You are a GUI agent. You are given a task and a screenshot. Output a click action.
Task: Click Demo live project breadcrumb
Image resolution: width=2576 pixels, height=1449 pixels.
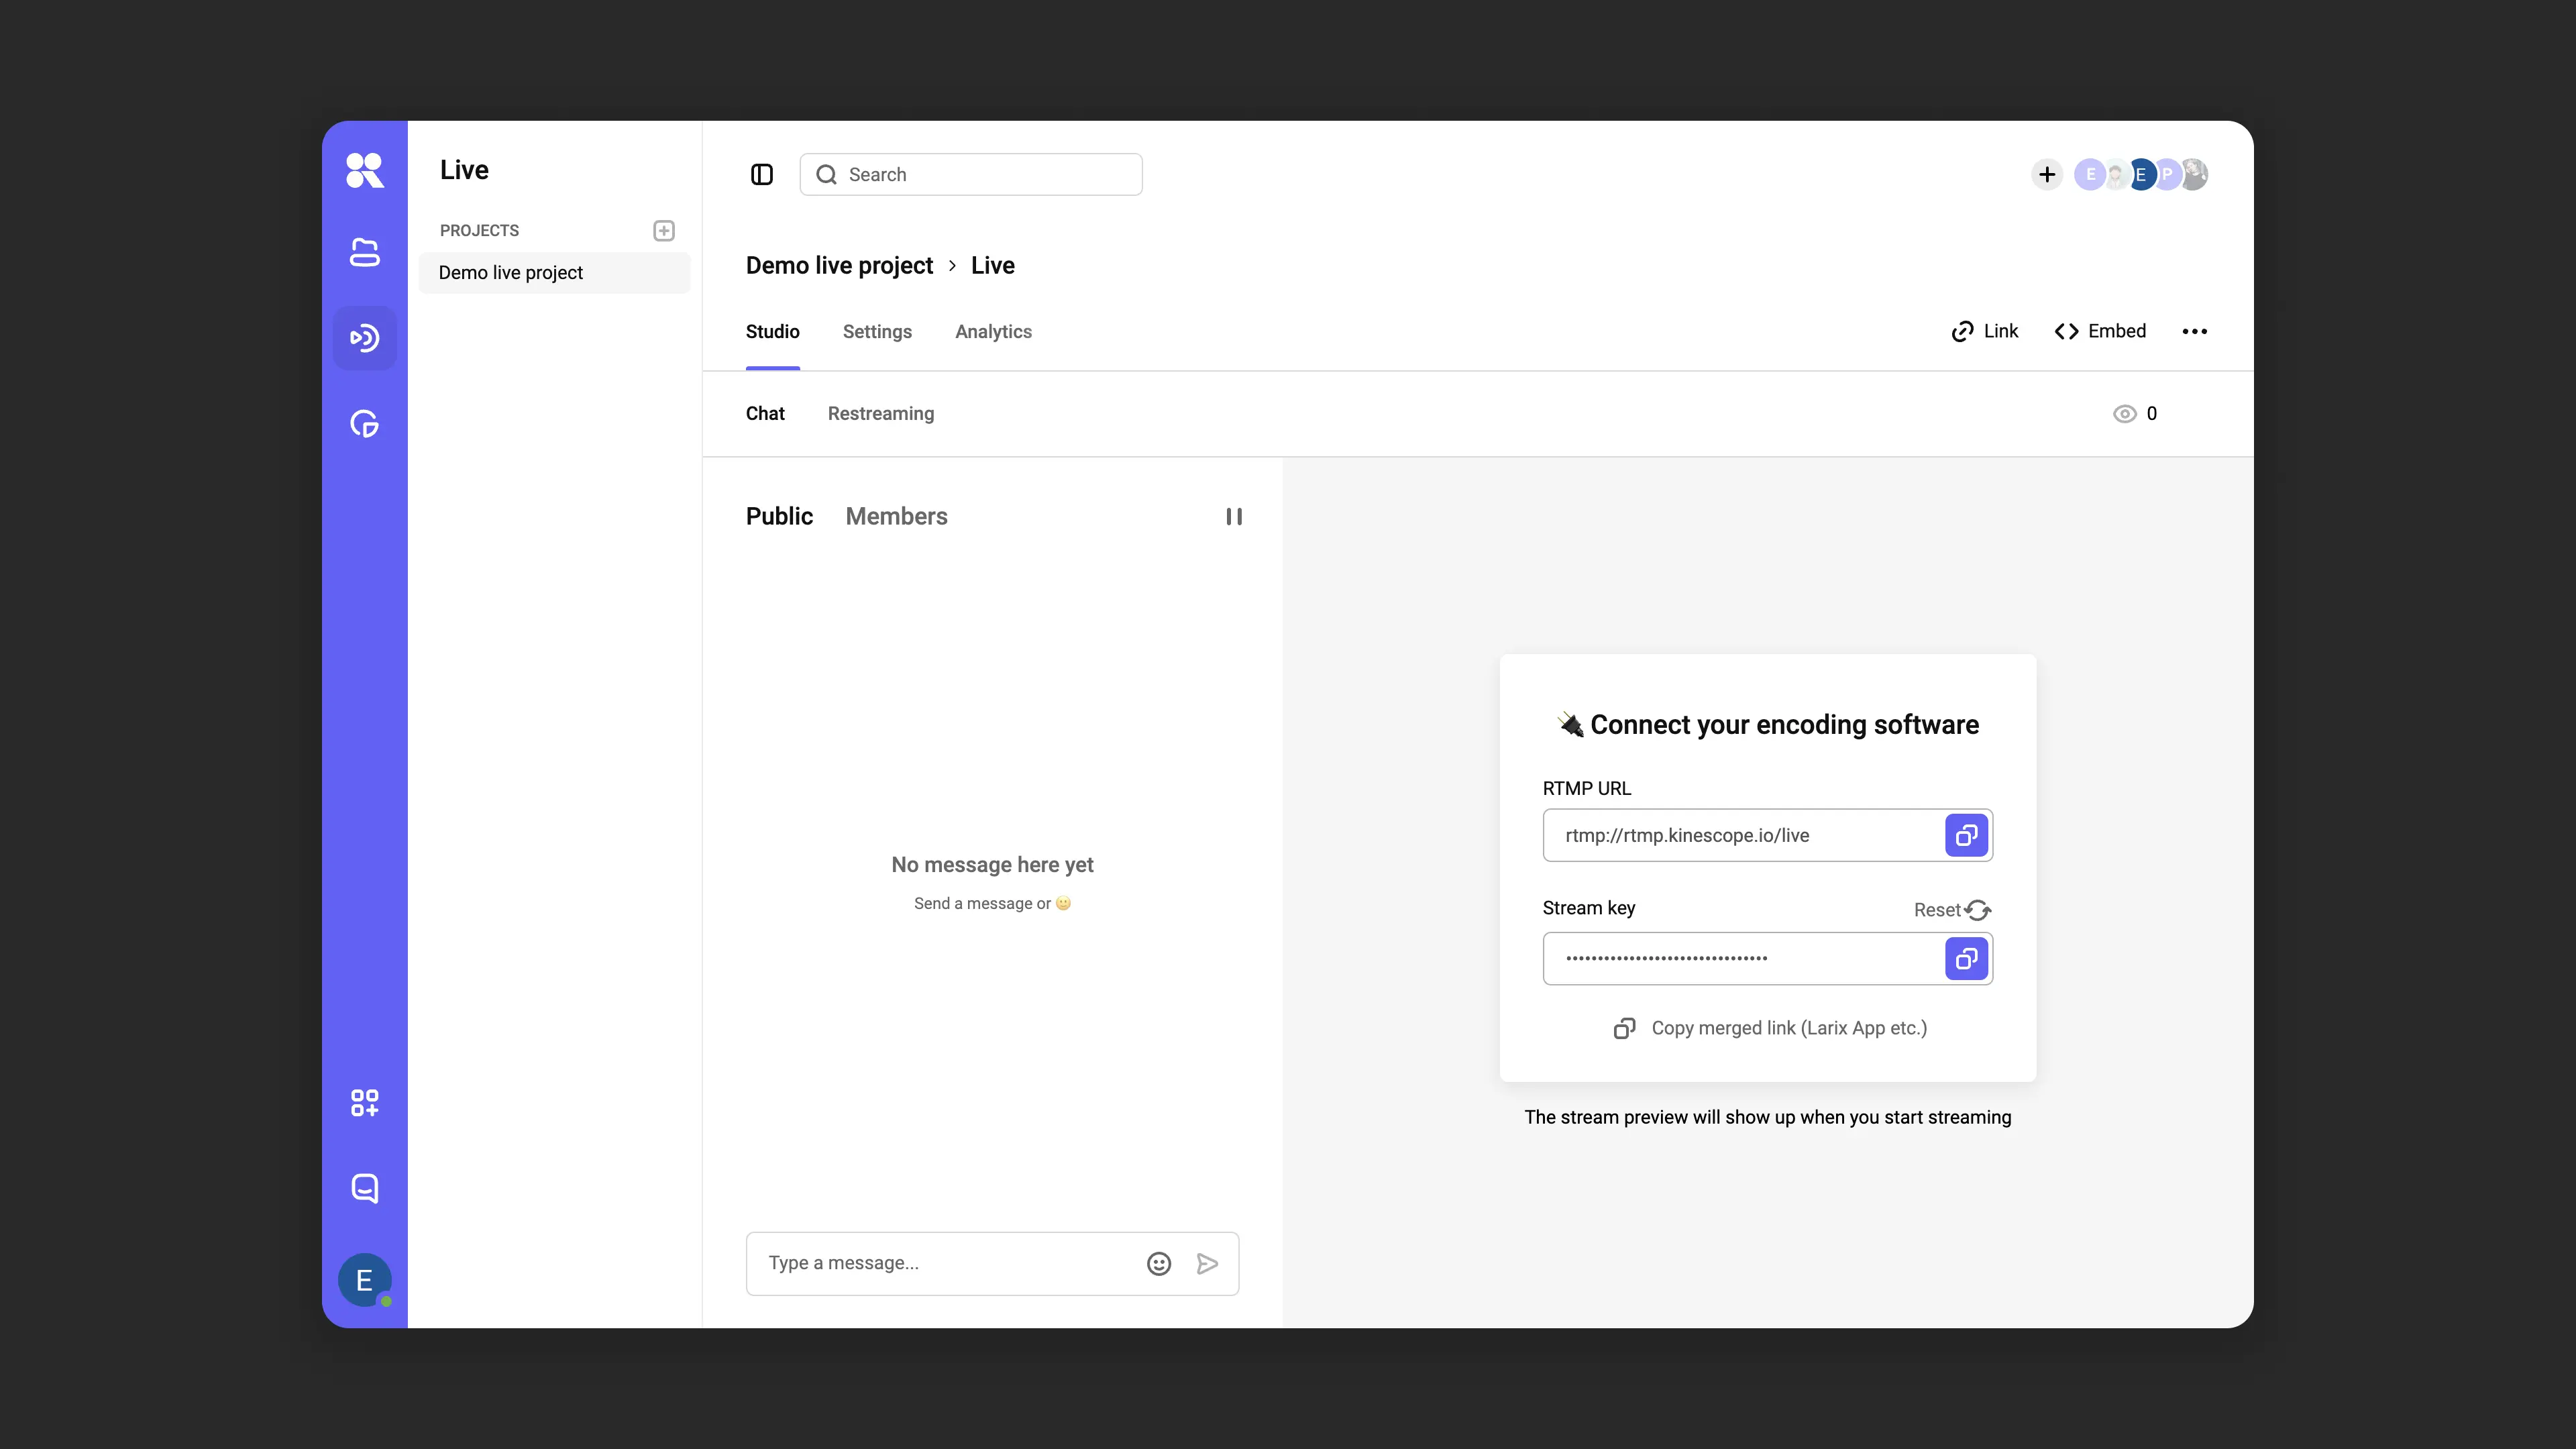(839, 266)
